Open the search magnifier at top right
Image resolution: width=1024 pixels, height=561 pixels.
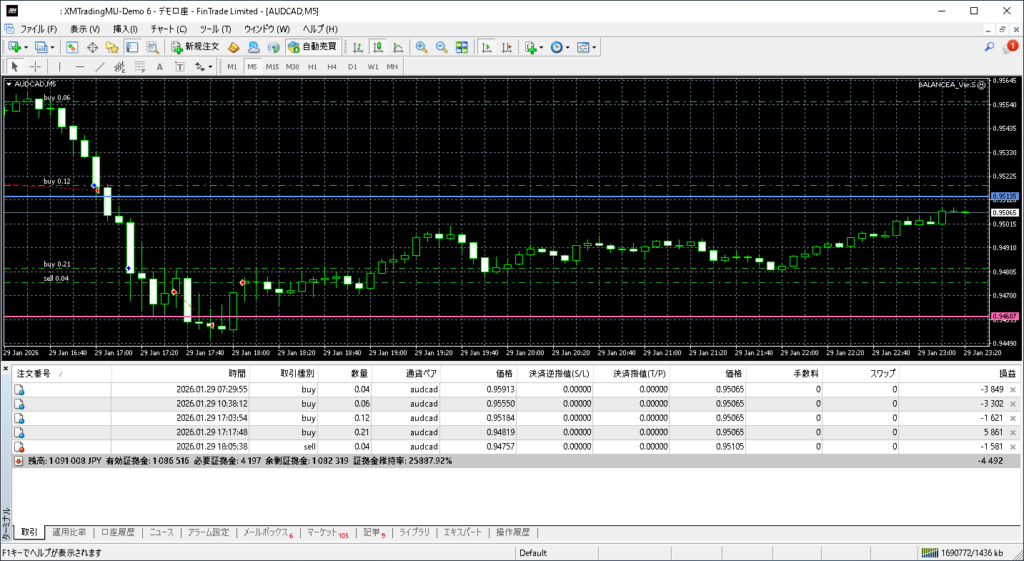(989, 47)
